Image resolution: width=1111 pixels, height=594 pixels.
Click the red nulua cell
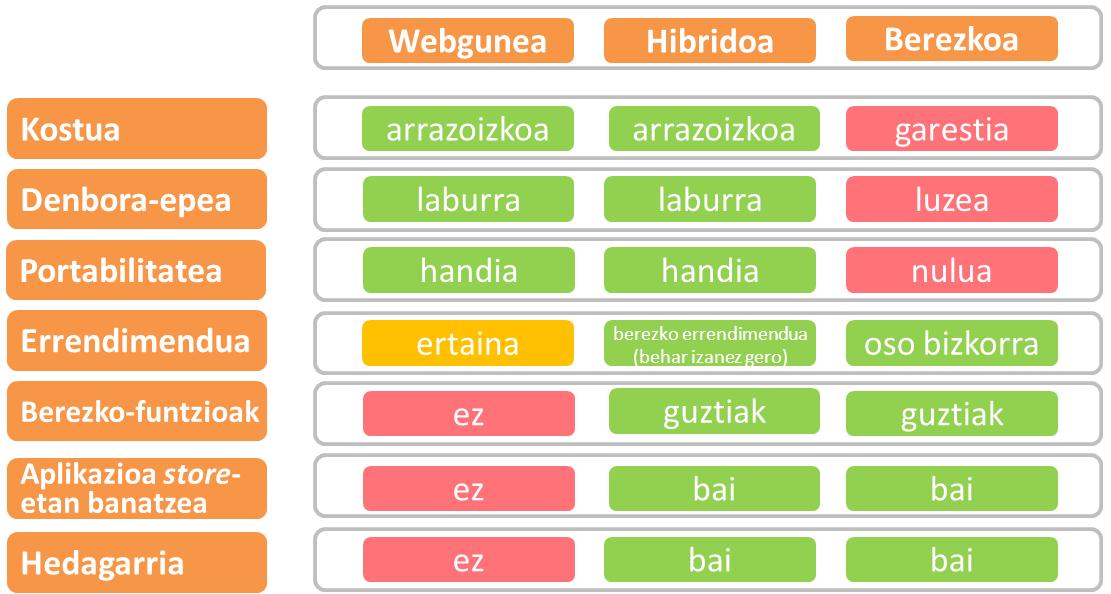[x=951, y=270]
